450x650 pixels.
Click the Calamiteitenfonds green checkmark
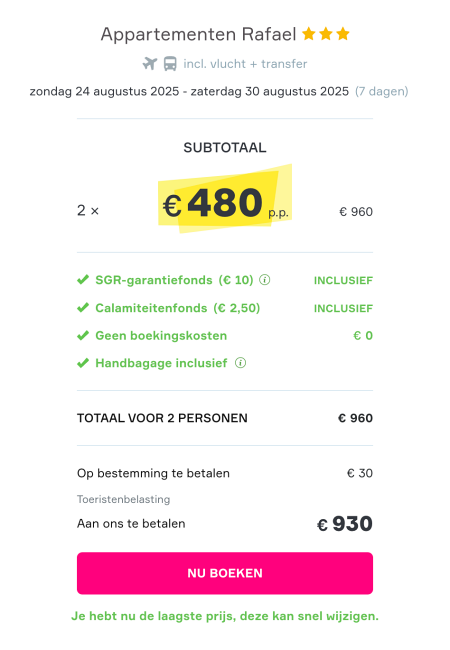pos(83,308)
